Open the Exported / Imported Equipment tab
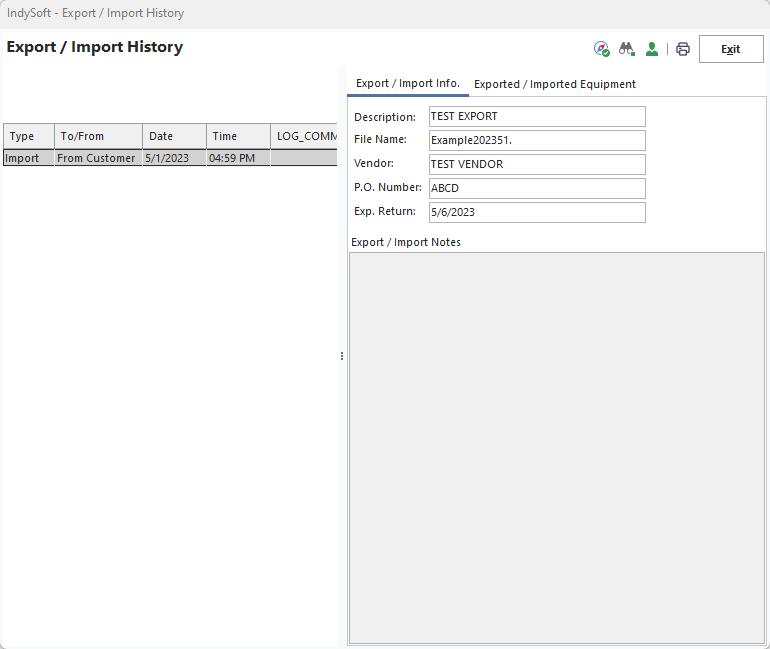The image size is (770, 649). coord(554,84)
